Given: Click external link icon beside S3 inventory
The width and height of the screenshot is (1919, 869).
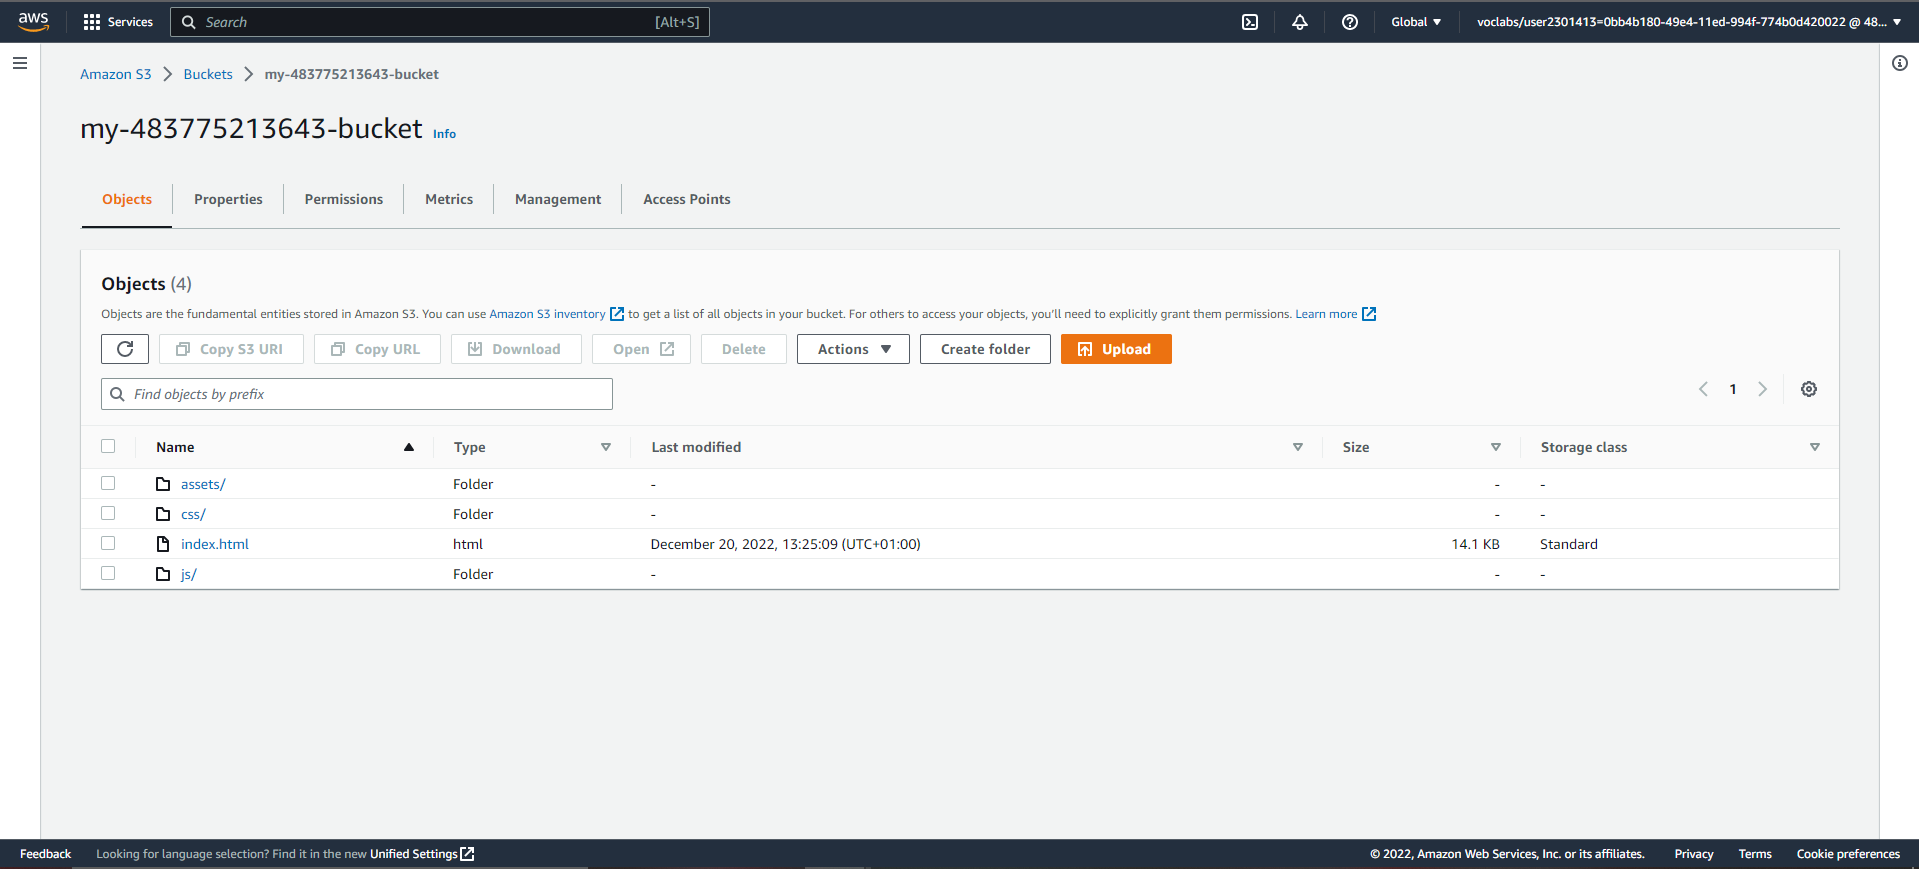Looking at the screenshot, I should tap(617, 314).
